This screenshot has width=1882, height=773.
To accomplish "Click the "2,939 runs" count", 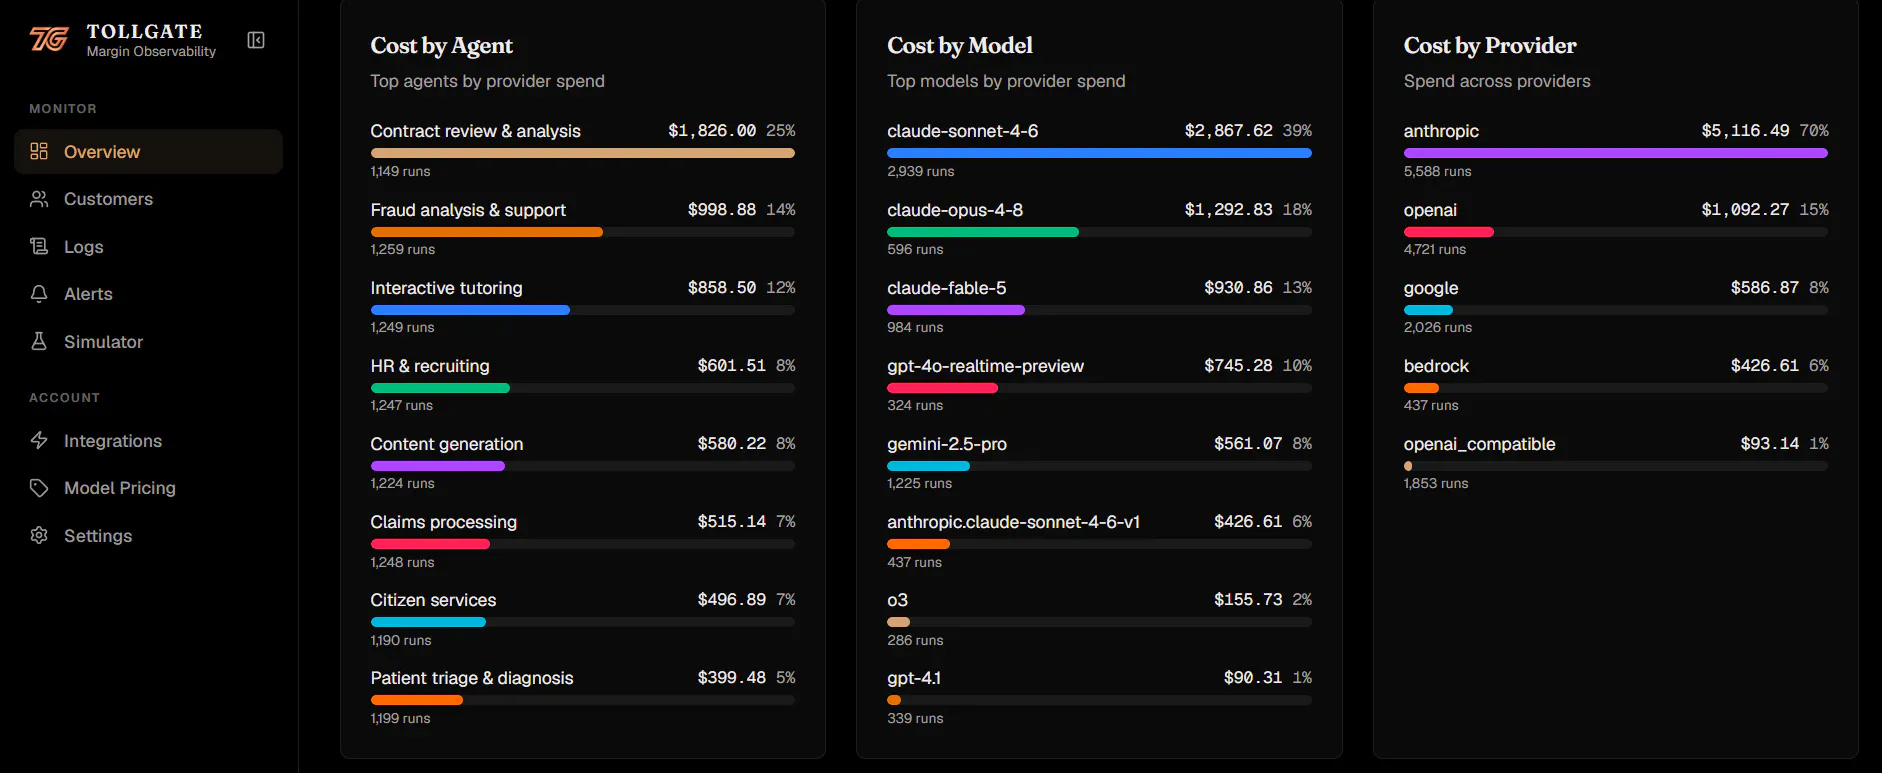I will click(x=921, y=171).
